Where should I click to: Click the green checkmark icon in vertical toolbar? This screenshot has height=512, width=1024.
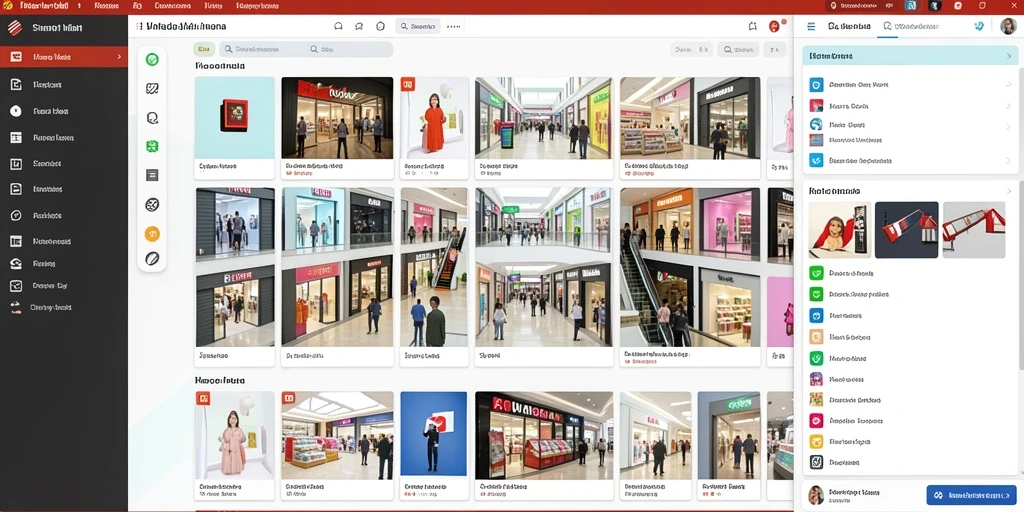pyautogui.click(x=152, y=59)
